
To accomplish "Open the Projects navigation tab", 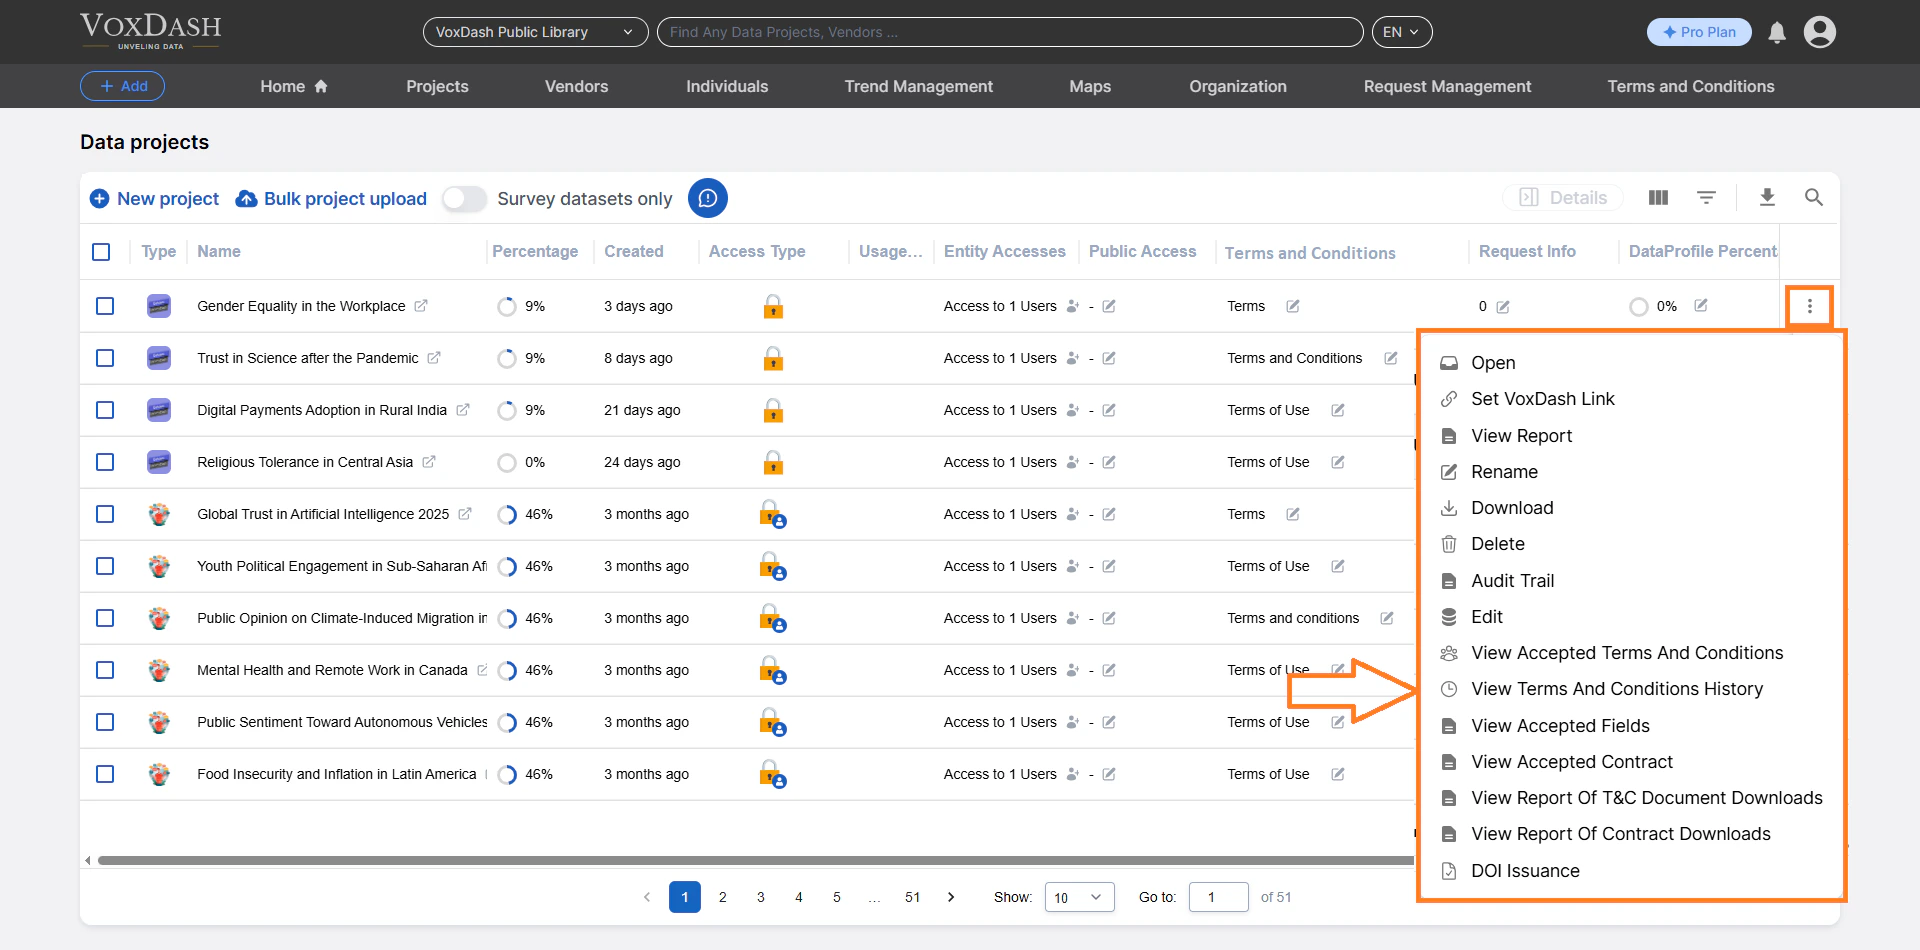I will tap(437, 86).
